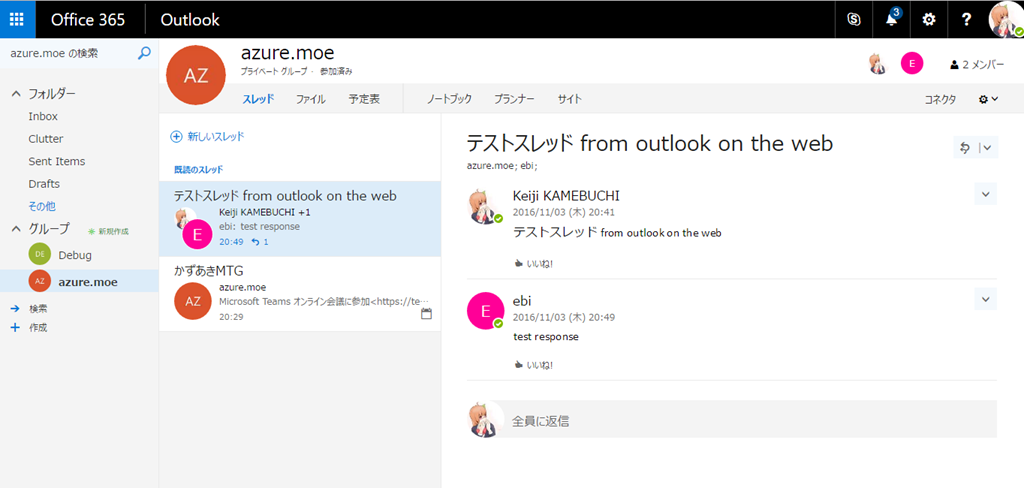Open the サイト tab

pyautogui.click(x=569, y=99)
